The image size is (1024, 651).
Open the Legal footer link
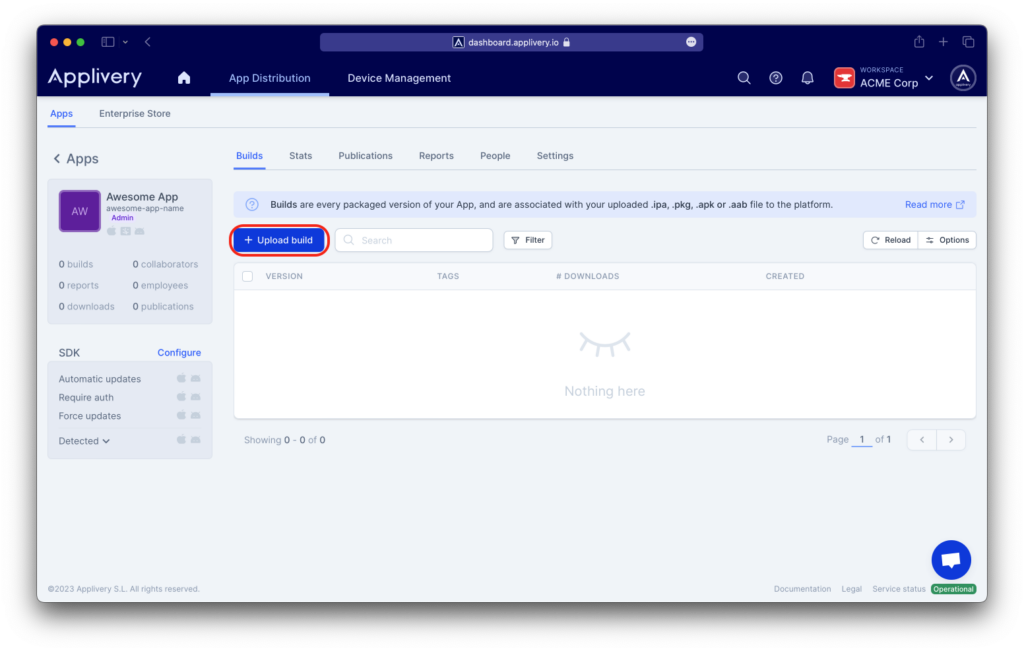click(x=851, y=589)
